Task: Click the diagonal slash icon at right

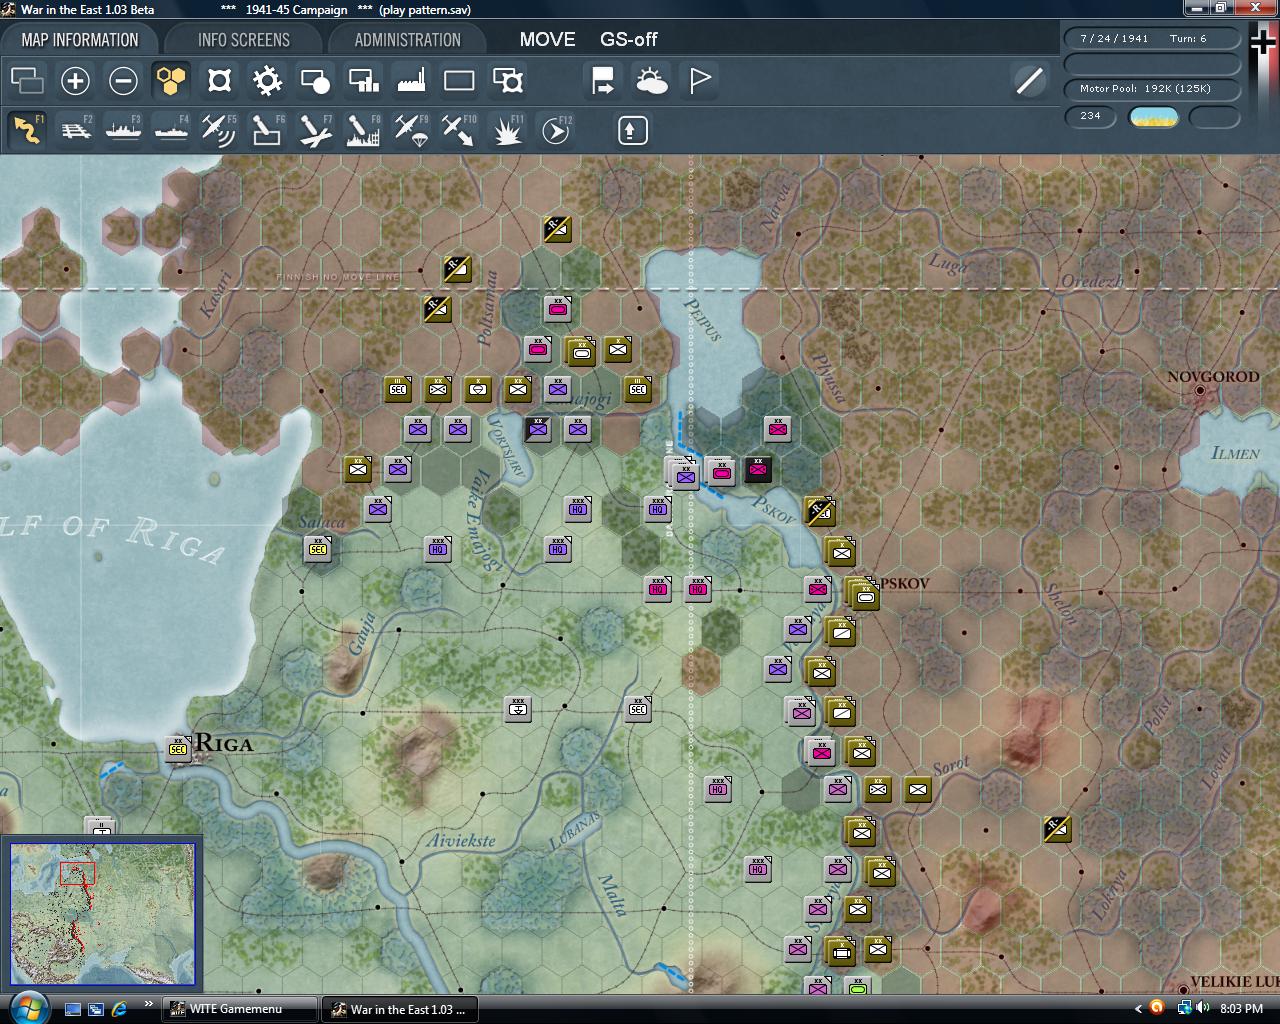Action: tap(1029, 81)
